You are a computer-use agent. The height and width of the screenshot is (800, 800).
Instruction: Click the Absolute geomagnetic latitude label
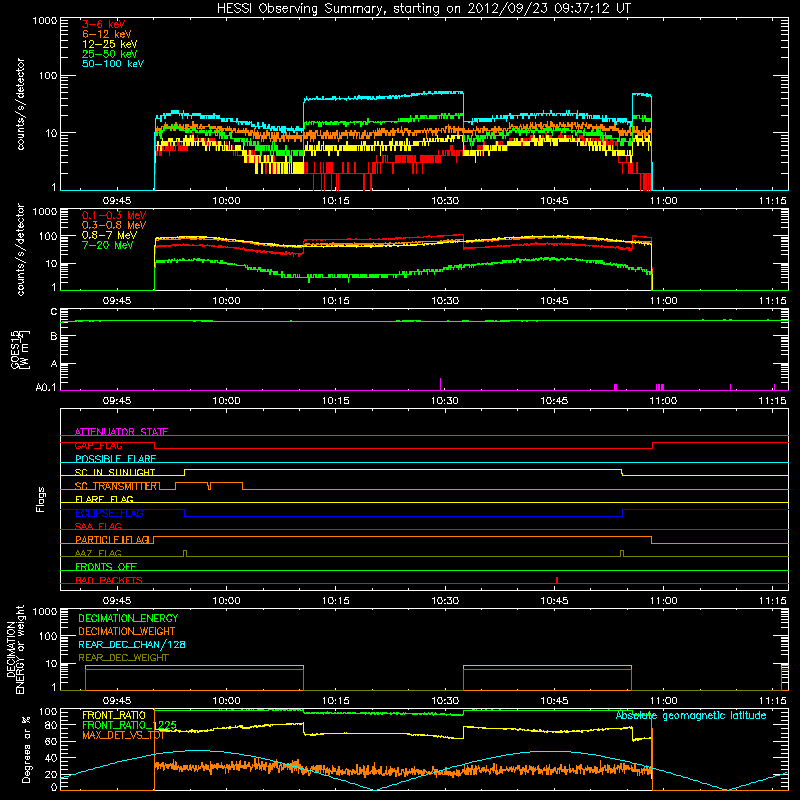[x=691, y=716]
